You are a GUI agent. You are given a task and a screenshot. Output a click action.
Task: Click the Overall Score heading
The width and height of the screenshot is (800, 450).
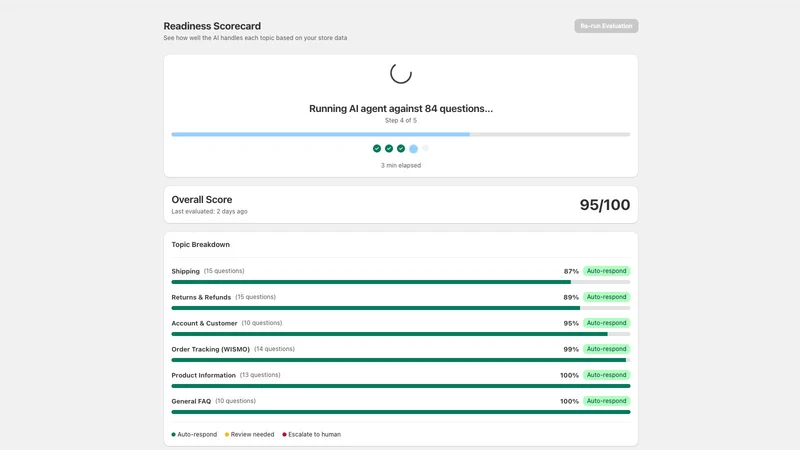click(202, 199)
